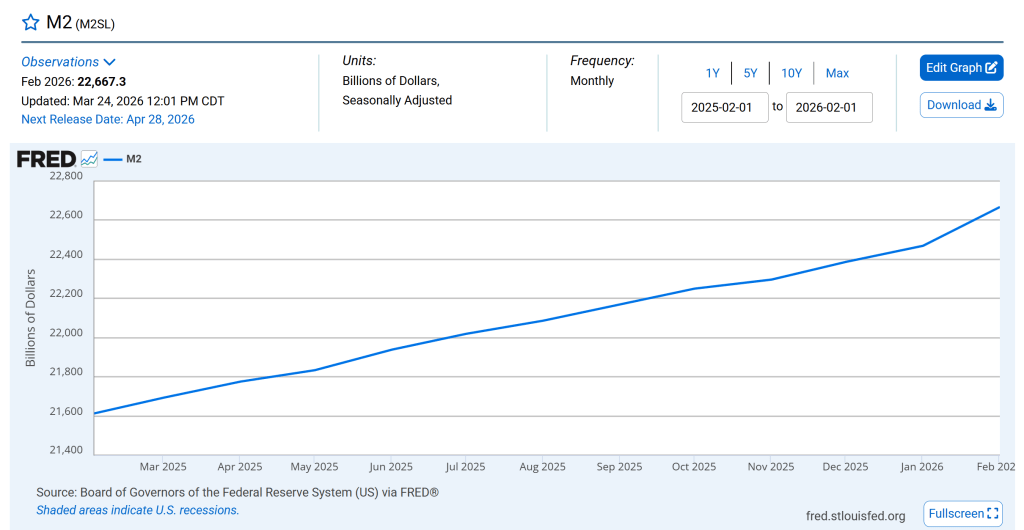Click the FRED logo above the chart
This screenshot has width=1024, height=530.
click(x=46, y=159)
